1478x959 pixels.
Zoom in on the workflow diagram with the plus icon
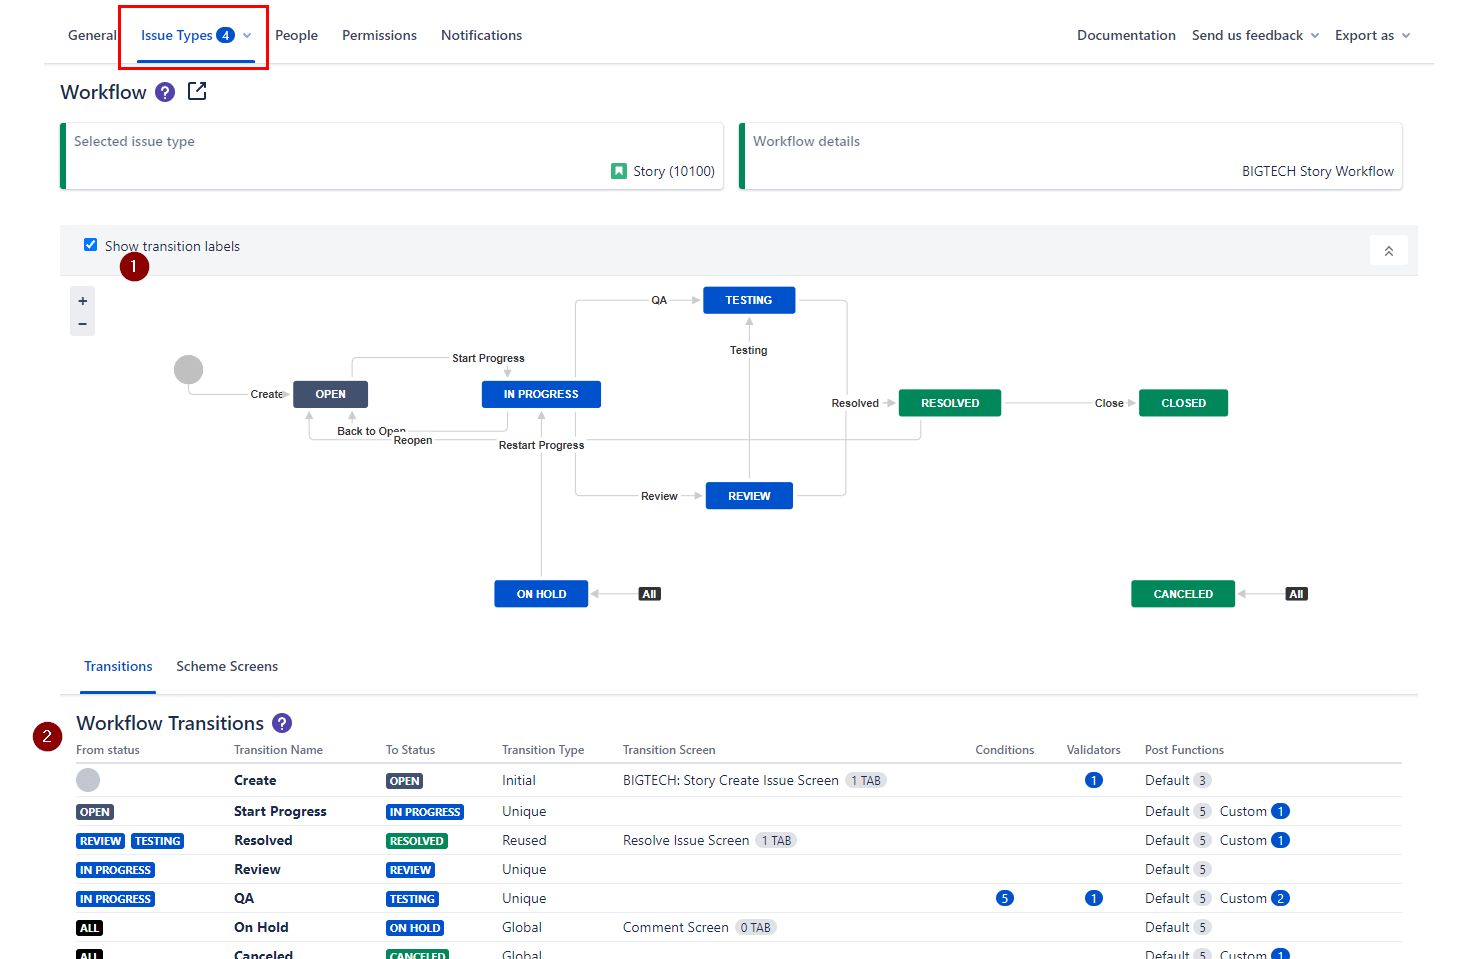[82, 299]
